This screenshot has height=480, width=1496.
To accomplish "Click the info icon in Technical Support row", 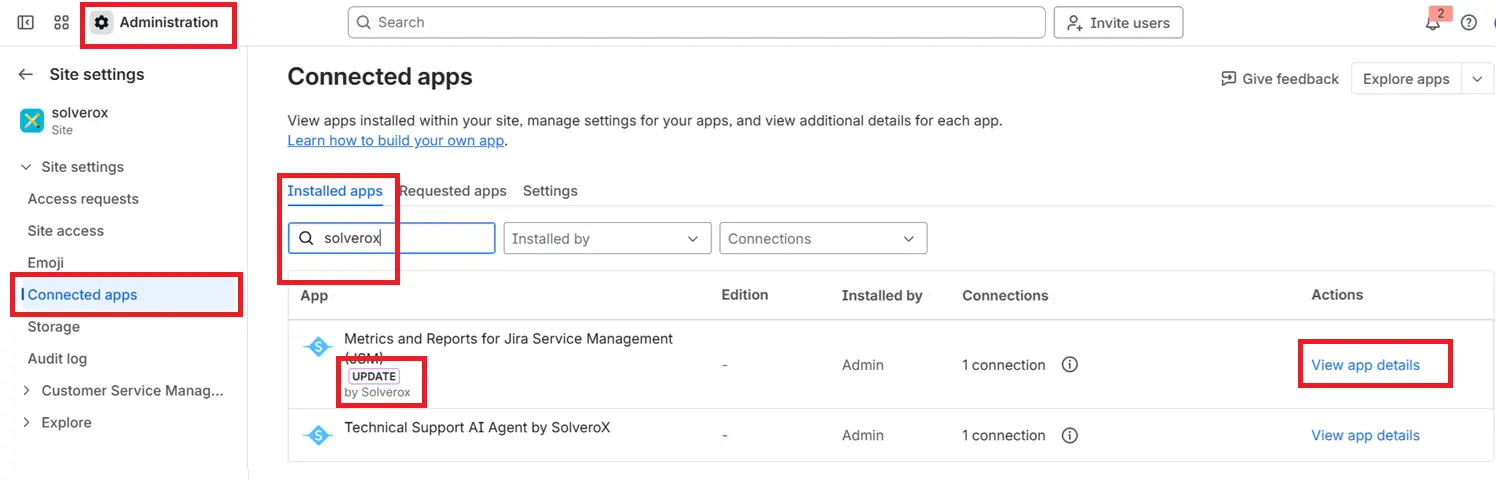I will click(1069, 435).
